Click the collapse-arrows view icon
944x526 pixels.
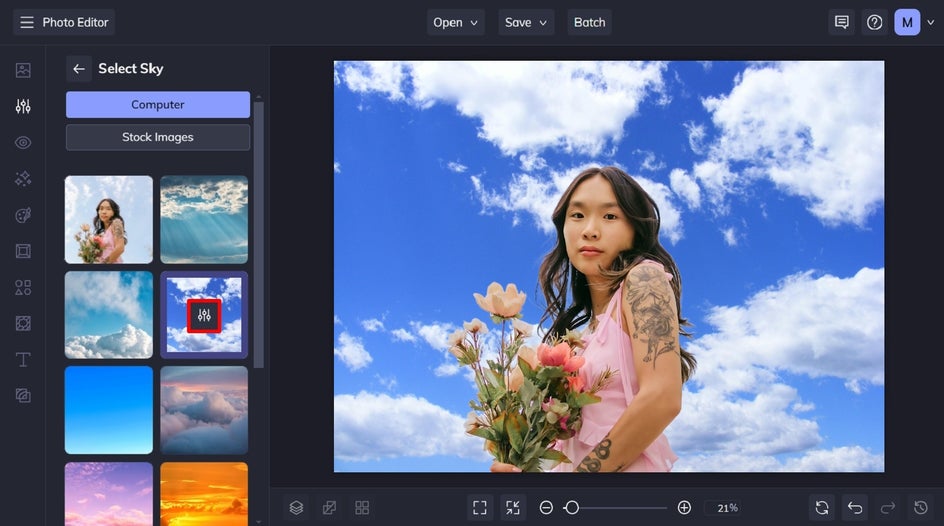[x=513, y=508]
